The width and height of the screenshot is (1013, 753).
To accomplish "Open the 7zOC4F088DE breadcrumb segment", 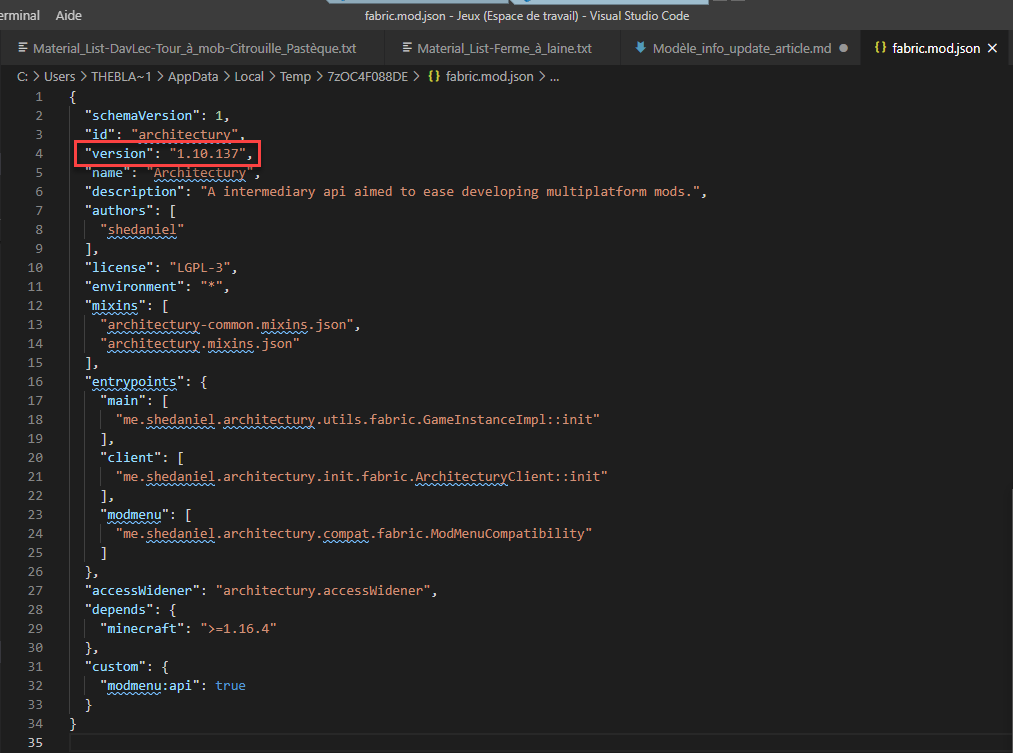I will click(368, 77).
